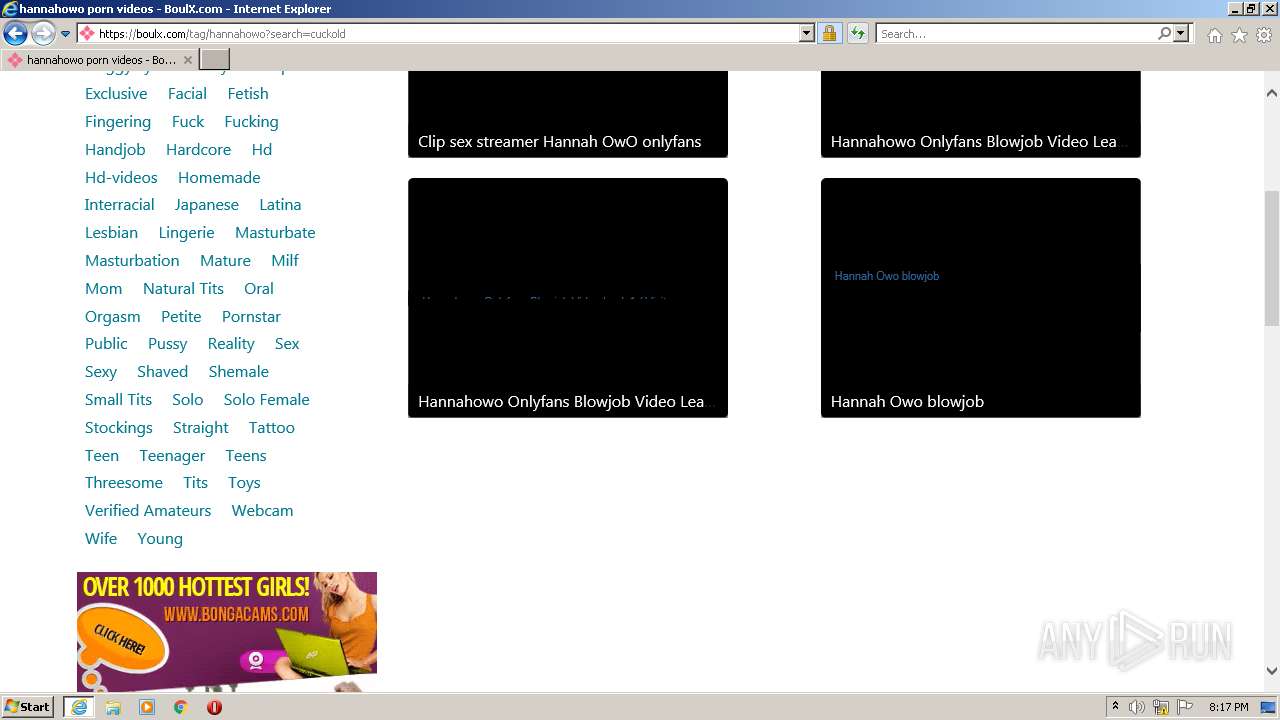Click Internet Explorer taskbar icon

[79, 707]
